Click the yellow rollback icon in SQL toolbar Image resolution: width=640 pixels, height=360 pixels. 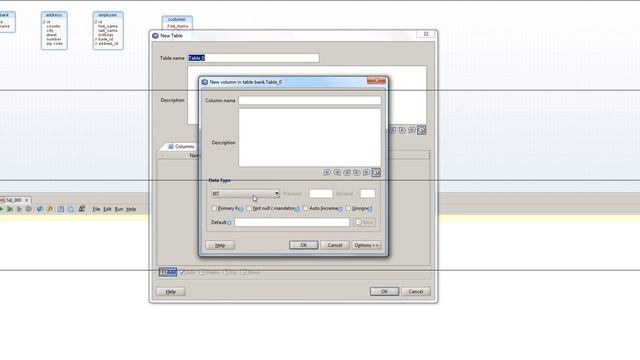point(50,209)
